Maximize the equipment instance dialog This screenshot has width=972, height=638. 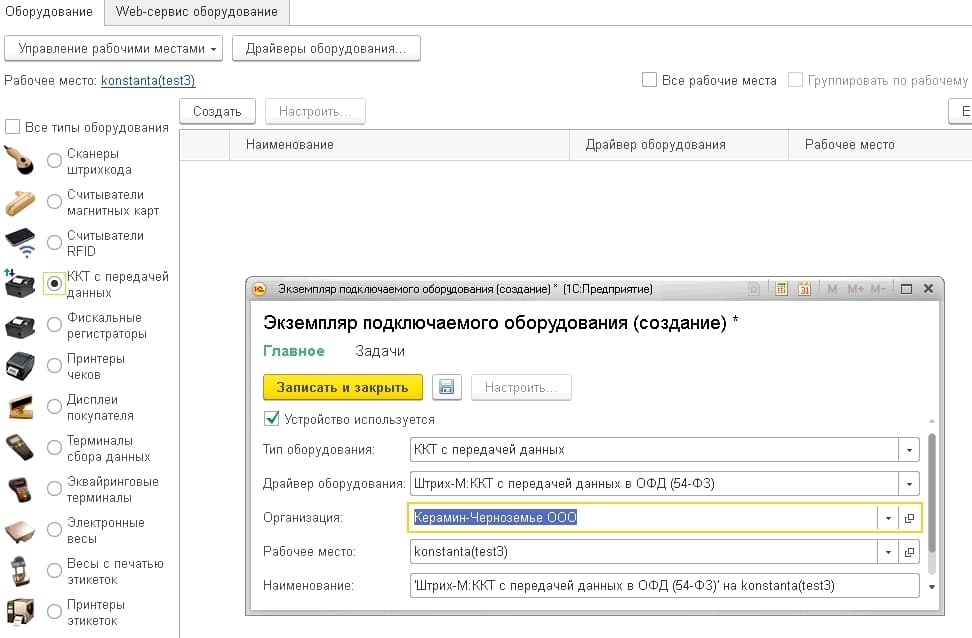[x=906, y=289]
